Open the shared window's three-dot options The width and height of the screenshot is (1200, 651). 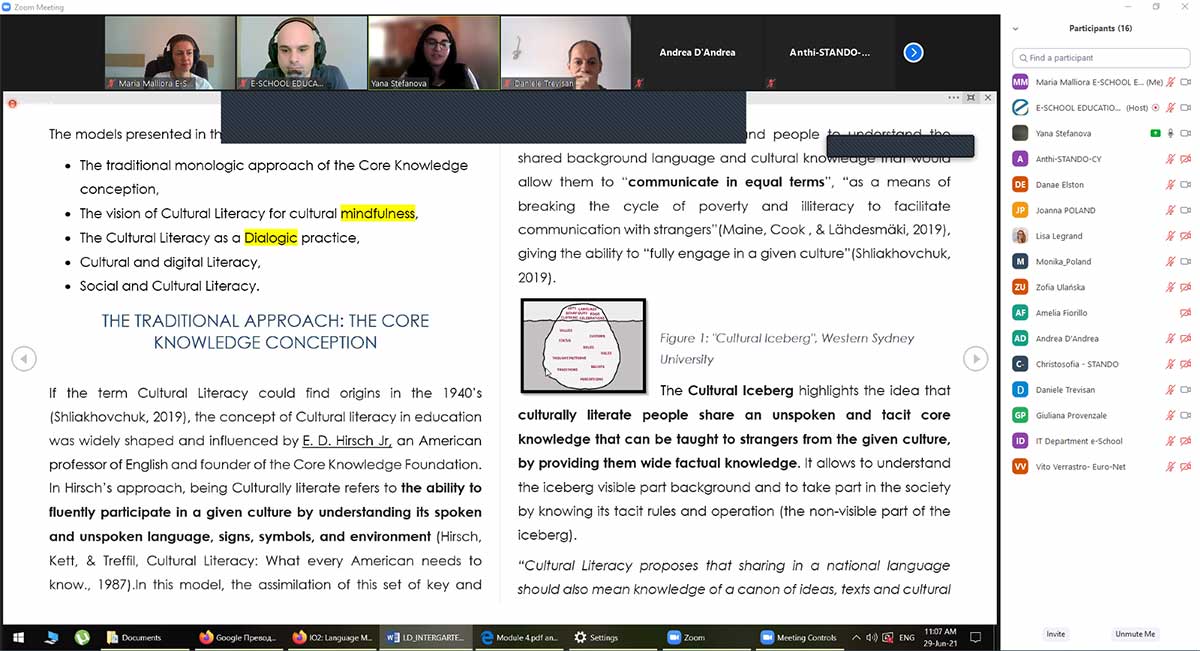coord(954,98)
